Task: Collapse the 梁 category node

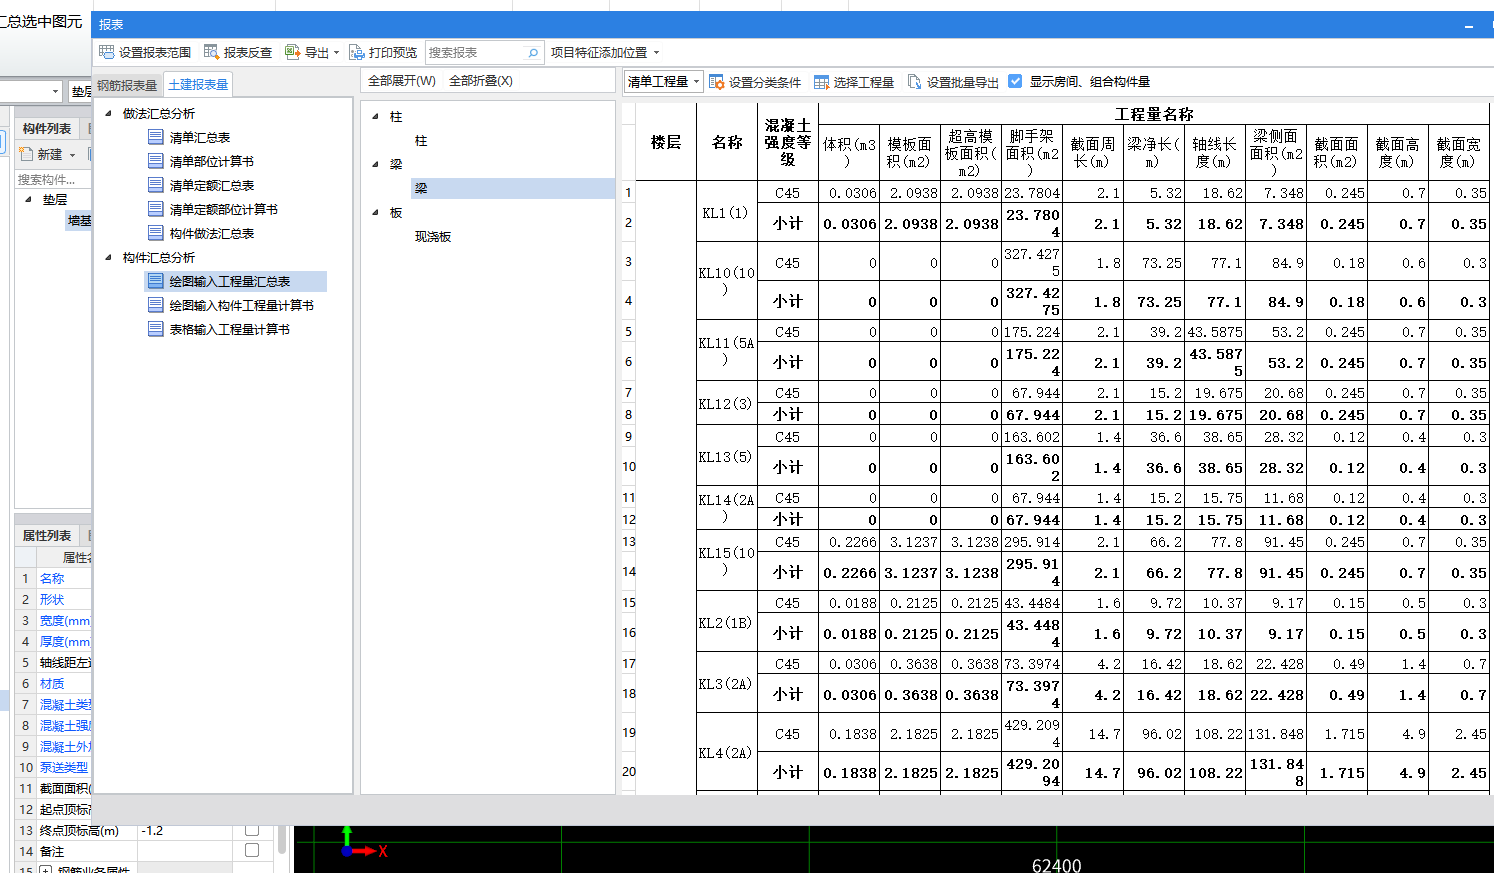Action: 375,164
